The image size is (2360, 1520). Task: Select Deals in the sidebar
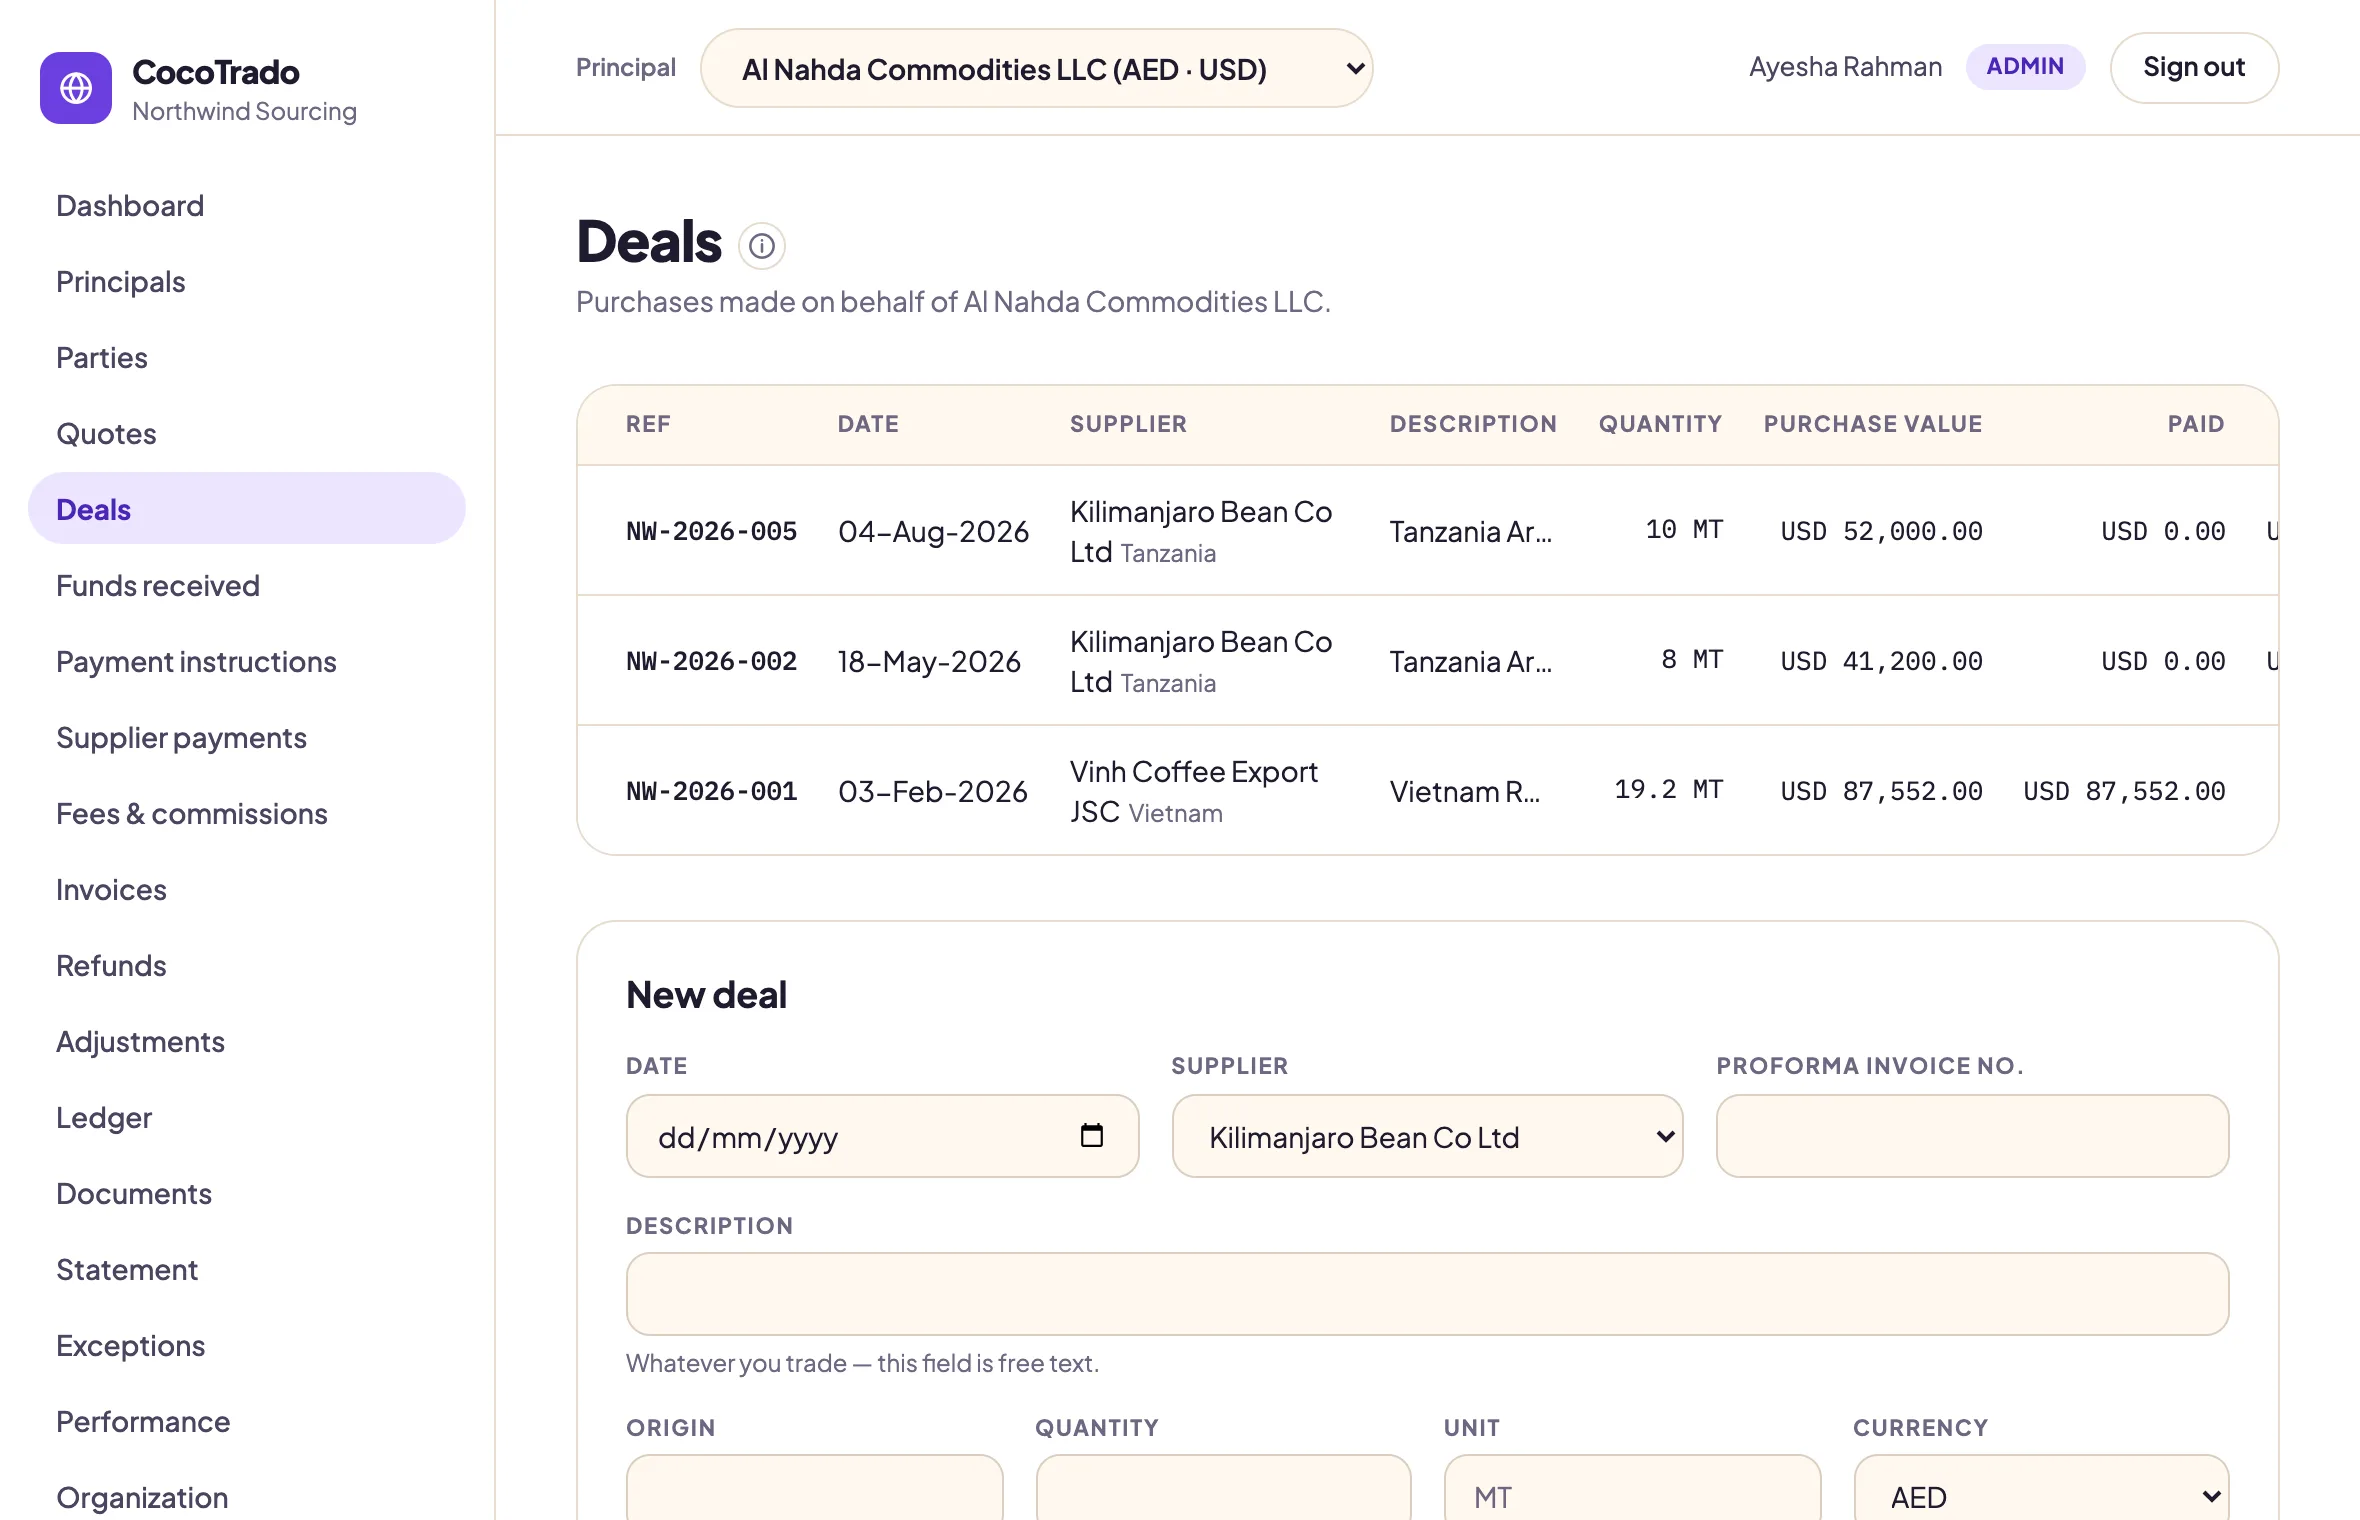(247, 508)
